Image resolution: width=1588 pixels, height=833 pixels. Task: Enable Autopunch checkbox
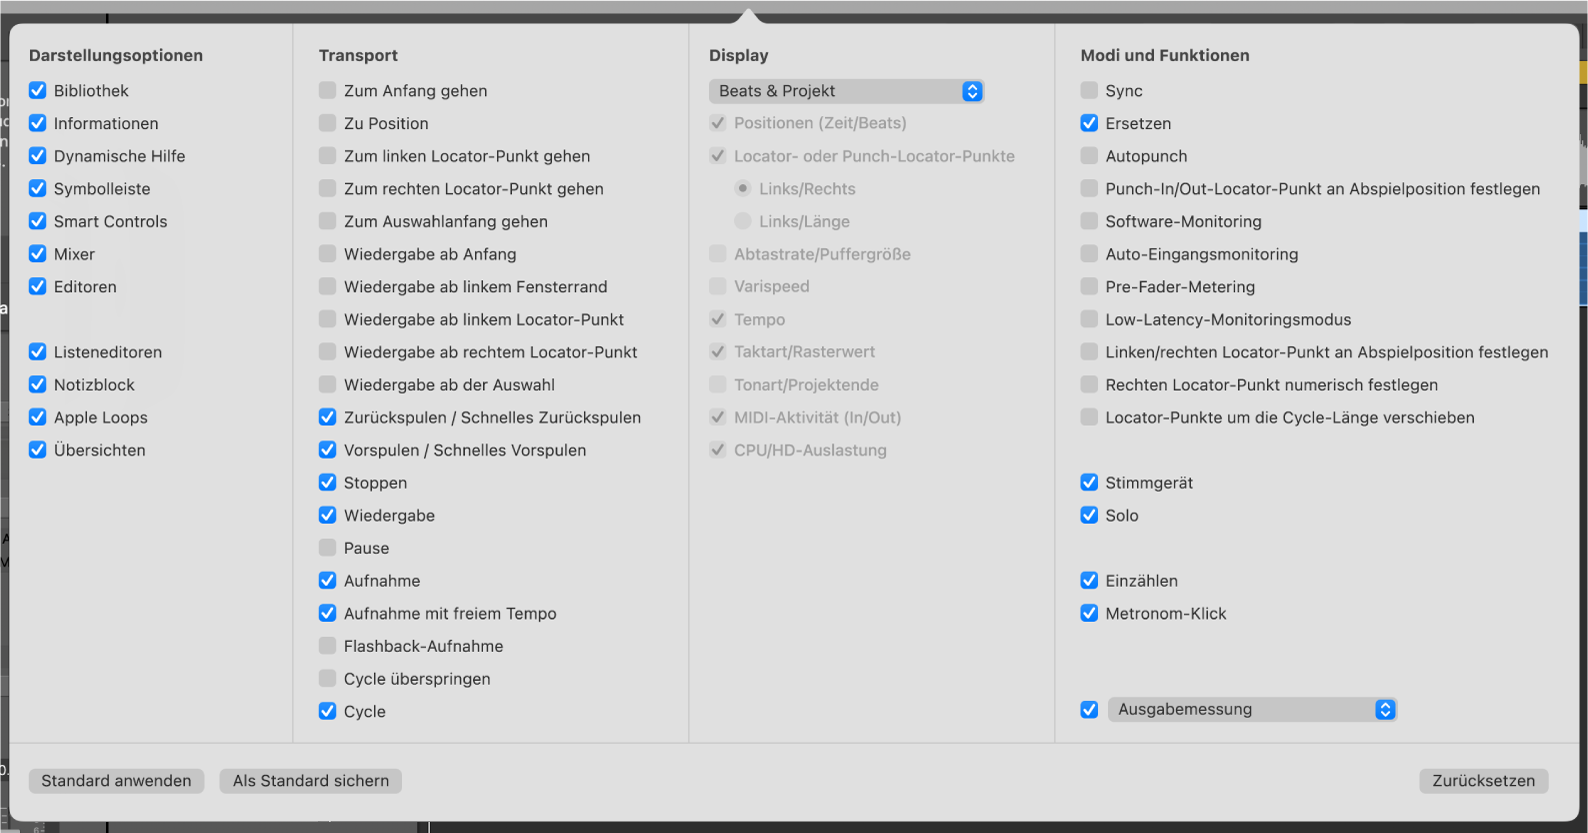coord(1089,156)
